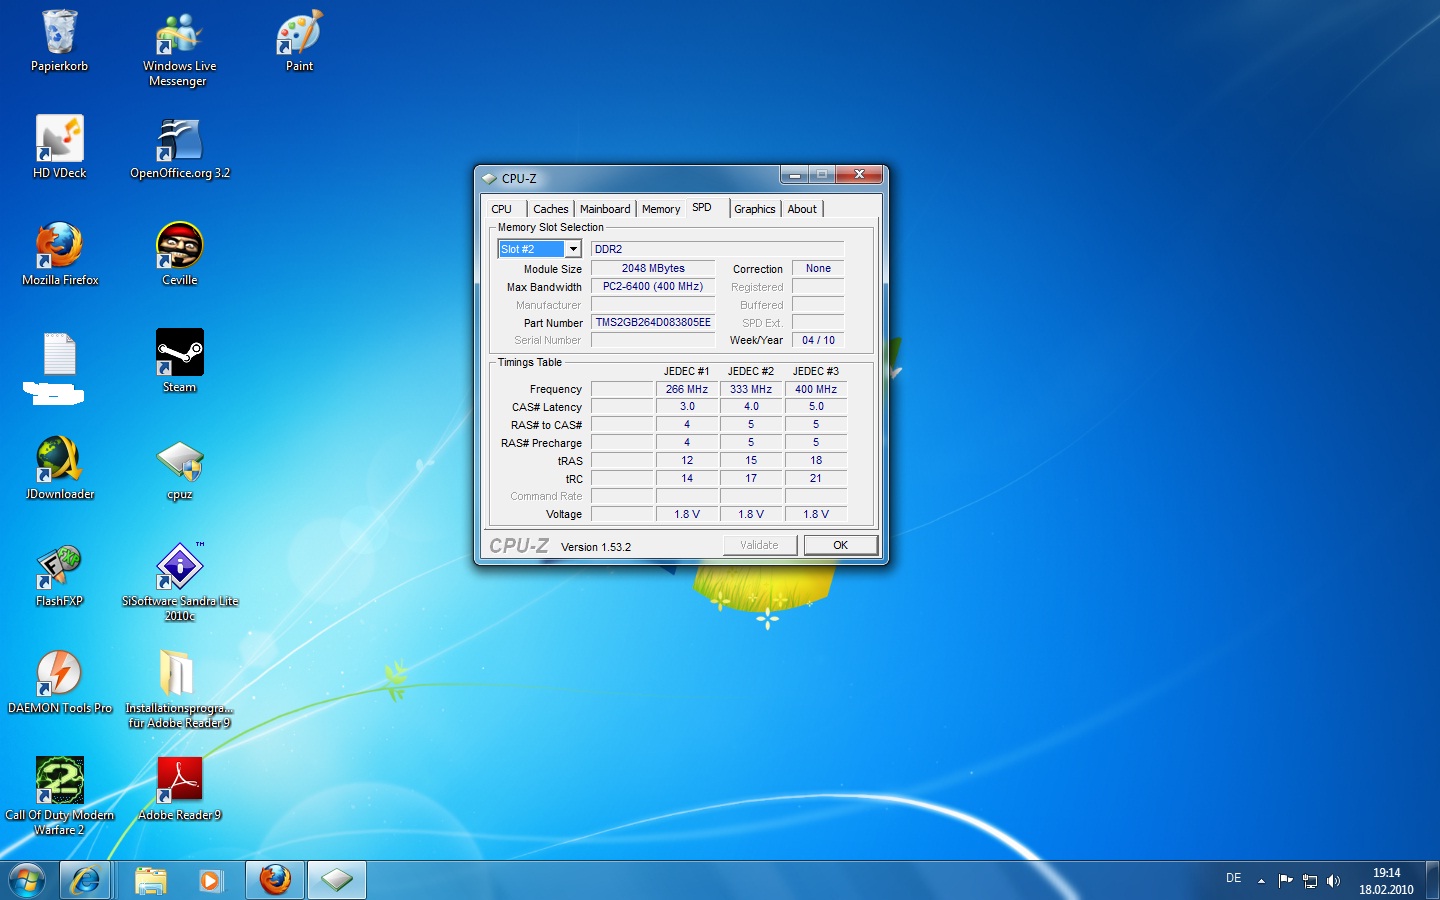Launch Windows Live Messenger desktop shortcut

pos(179,48)
